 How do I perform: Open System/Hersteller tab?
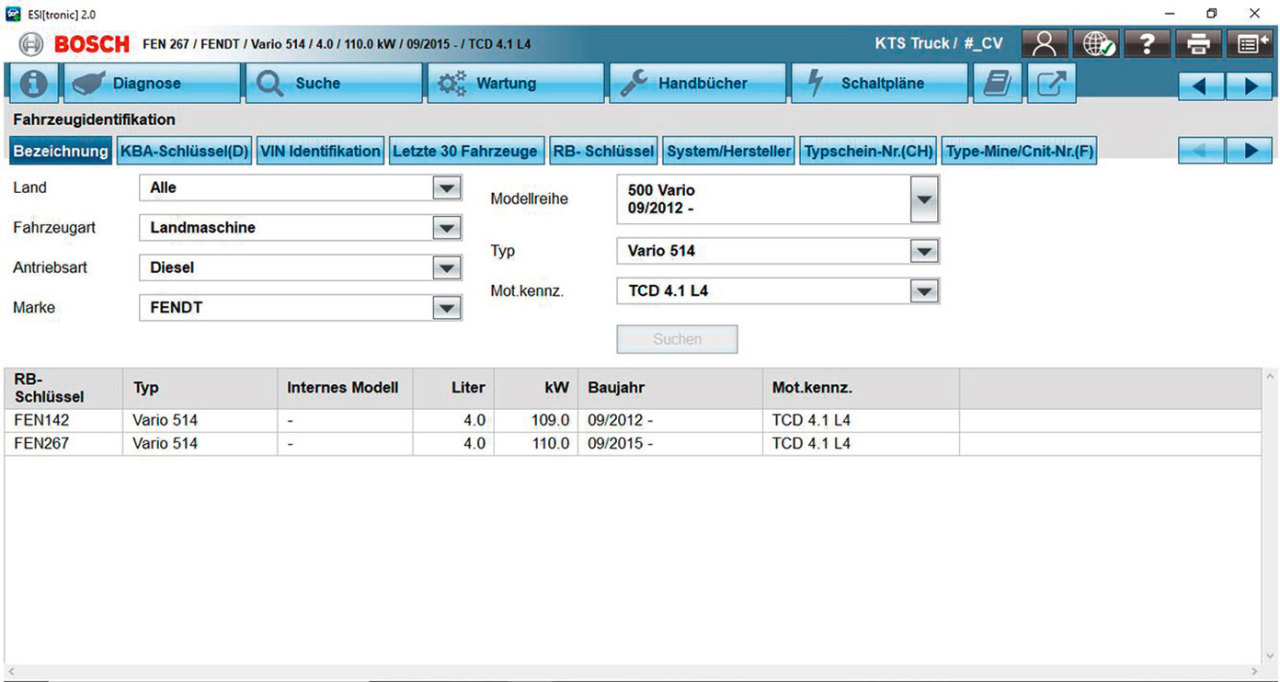pyautogui.click(x=729, y=151)
